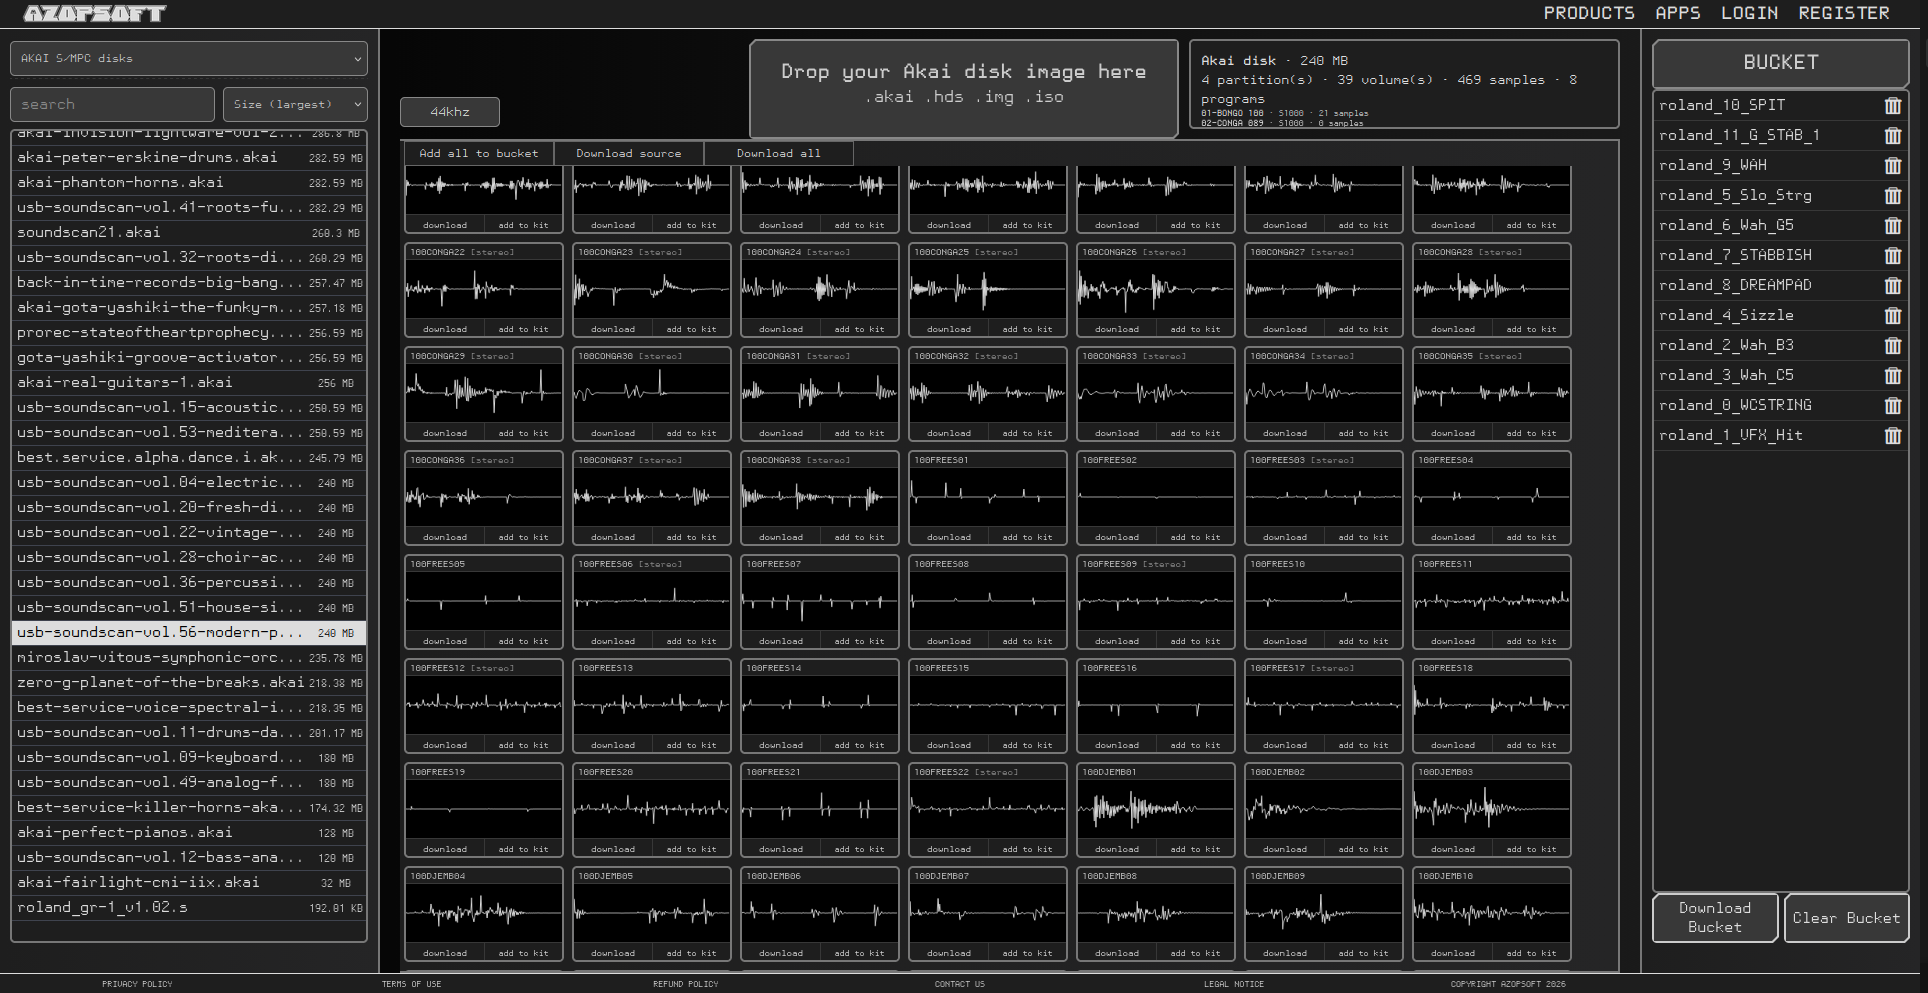The width and height of the screenshot is (1928, 993).
Task: Click the 100CONGA38 waveform thumbnail
Action: pos(820,497)
